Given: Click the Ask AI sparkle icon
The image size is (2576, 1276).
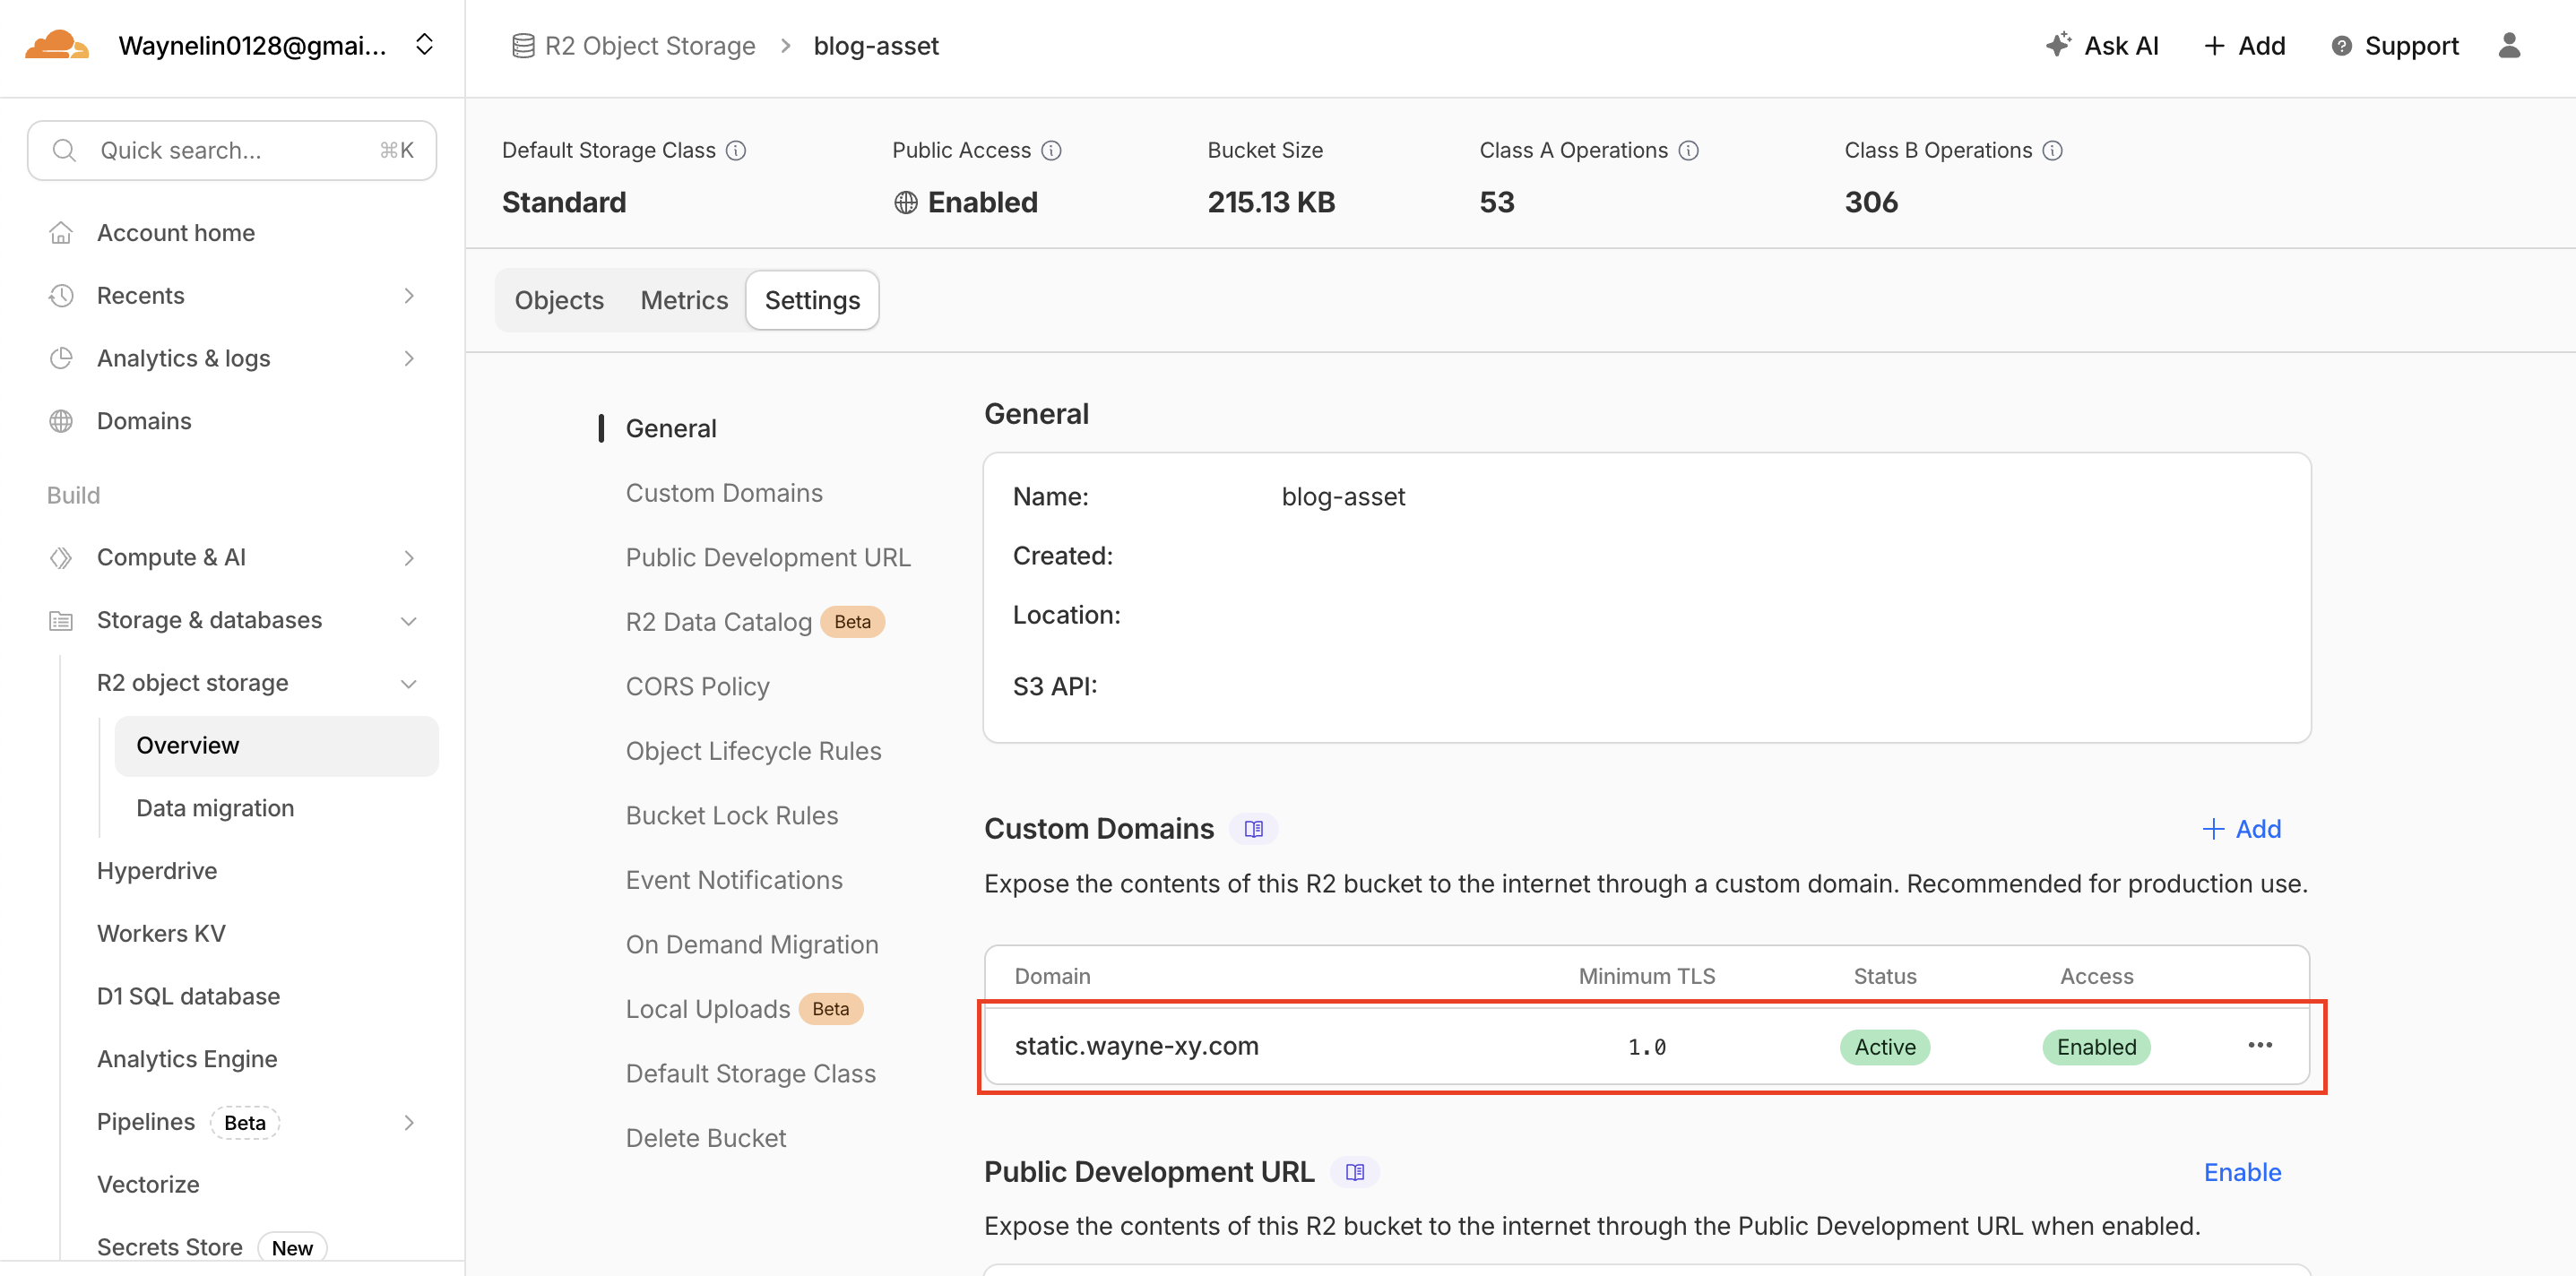Looking at the screenshot, I should [2057, 46].
